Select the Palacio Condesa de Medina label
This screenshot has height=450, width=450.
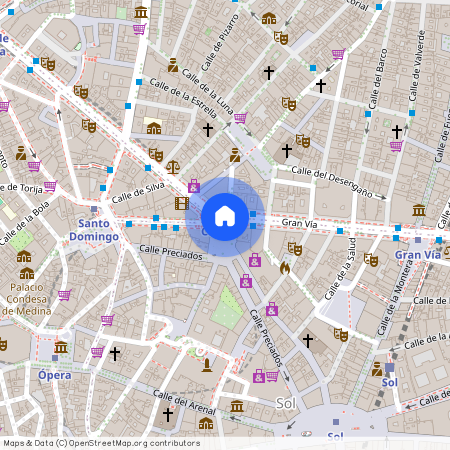point(26,299)
